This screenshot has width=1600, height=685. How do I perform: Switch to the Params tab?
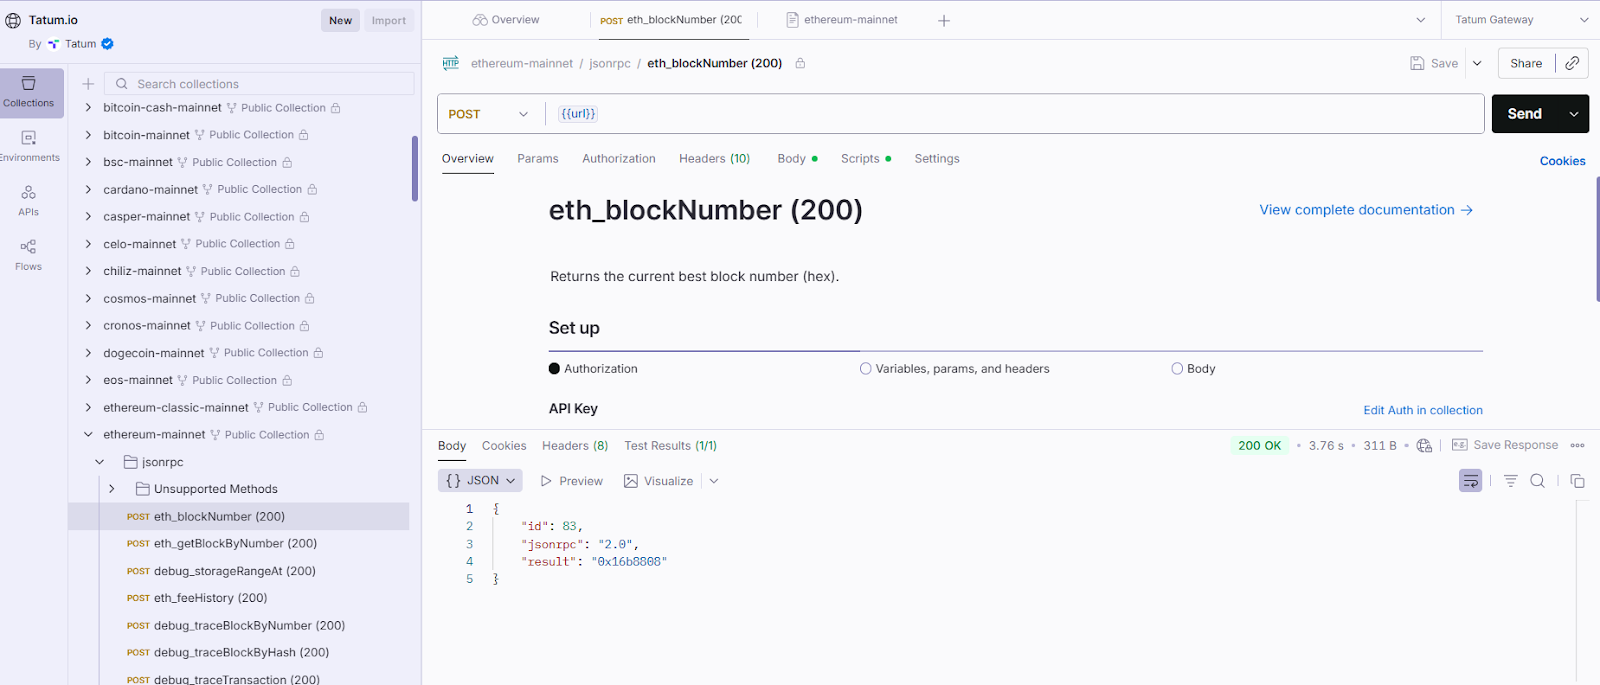538,159
